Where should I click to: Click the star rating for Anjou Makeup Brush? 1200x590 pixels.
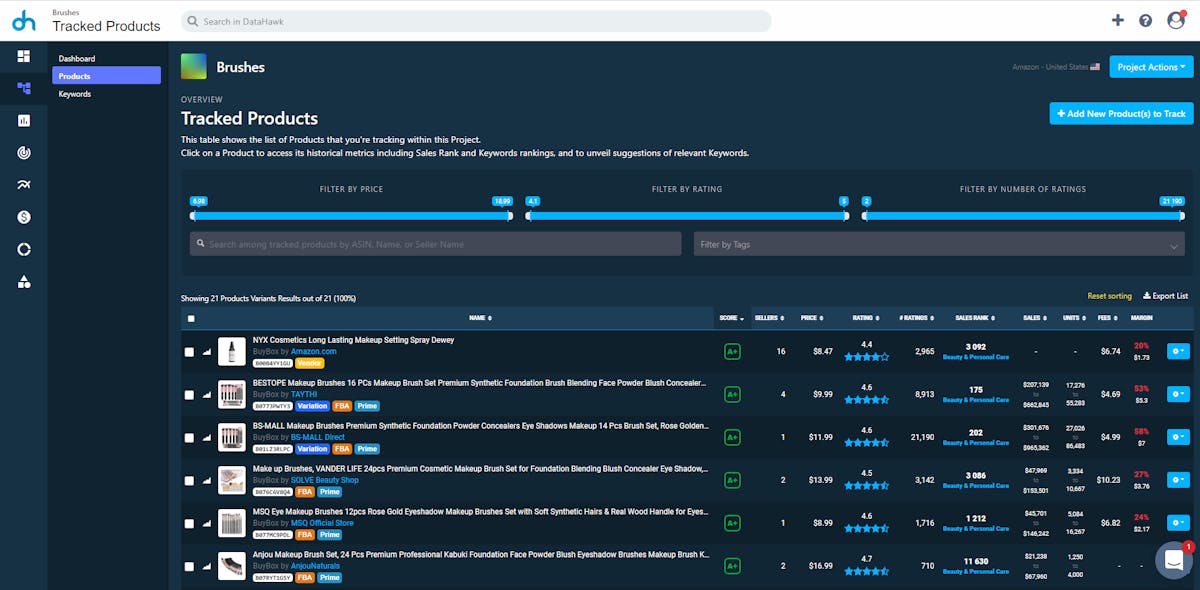pyautogui.click(x=866, y=572)
